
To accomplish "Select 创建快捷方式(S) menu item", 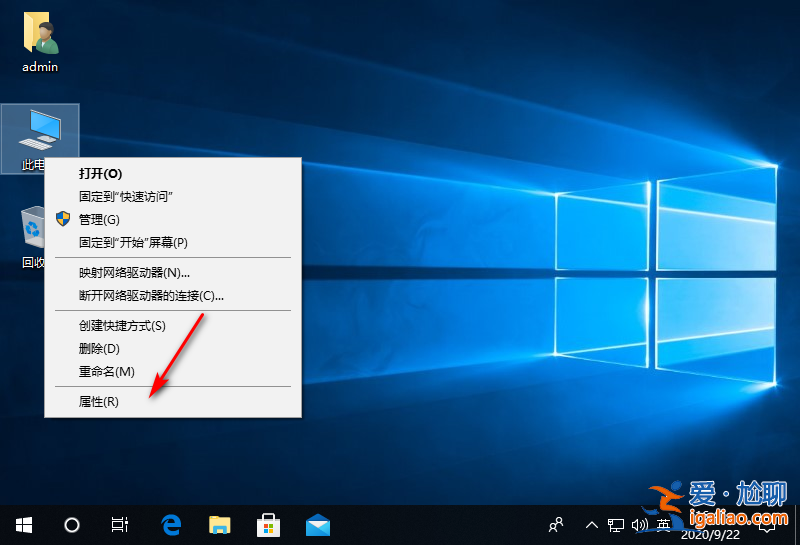I will (173, 326).
